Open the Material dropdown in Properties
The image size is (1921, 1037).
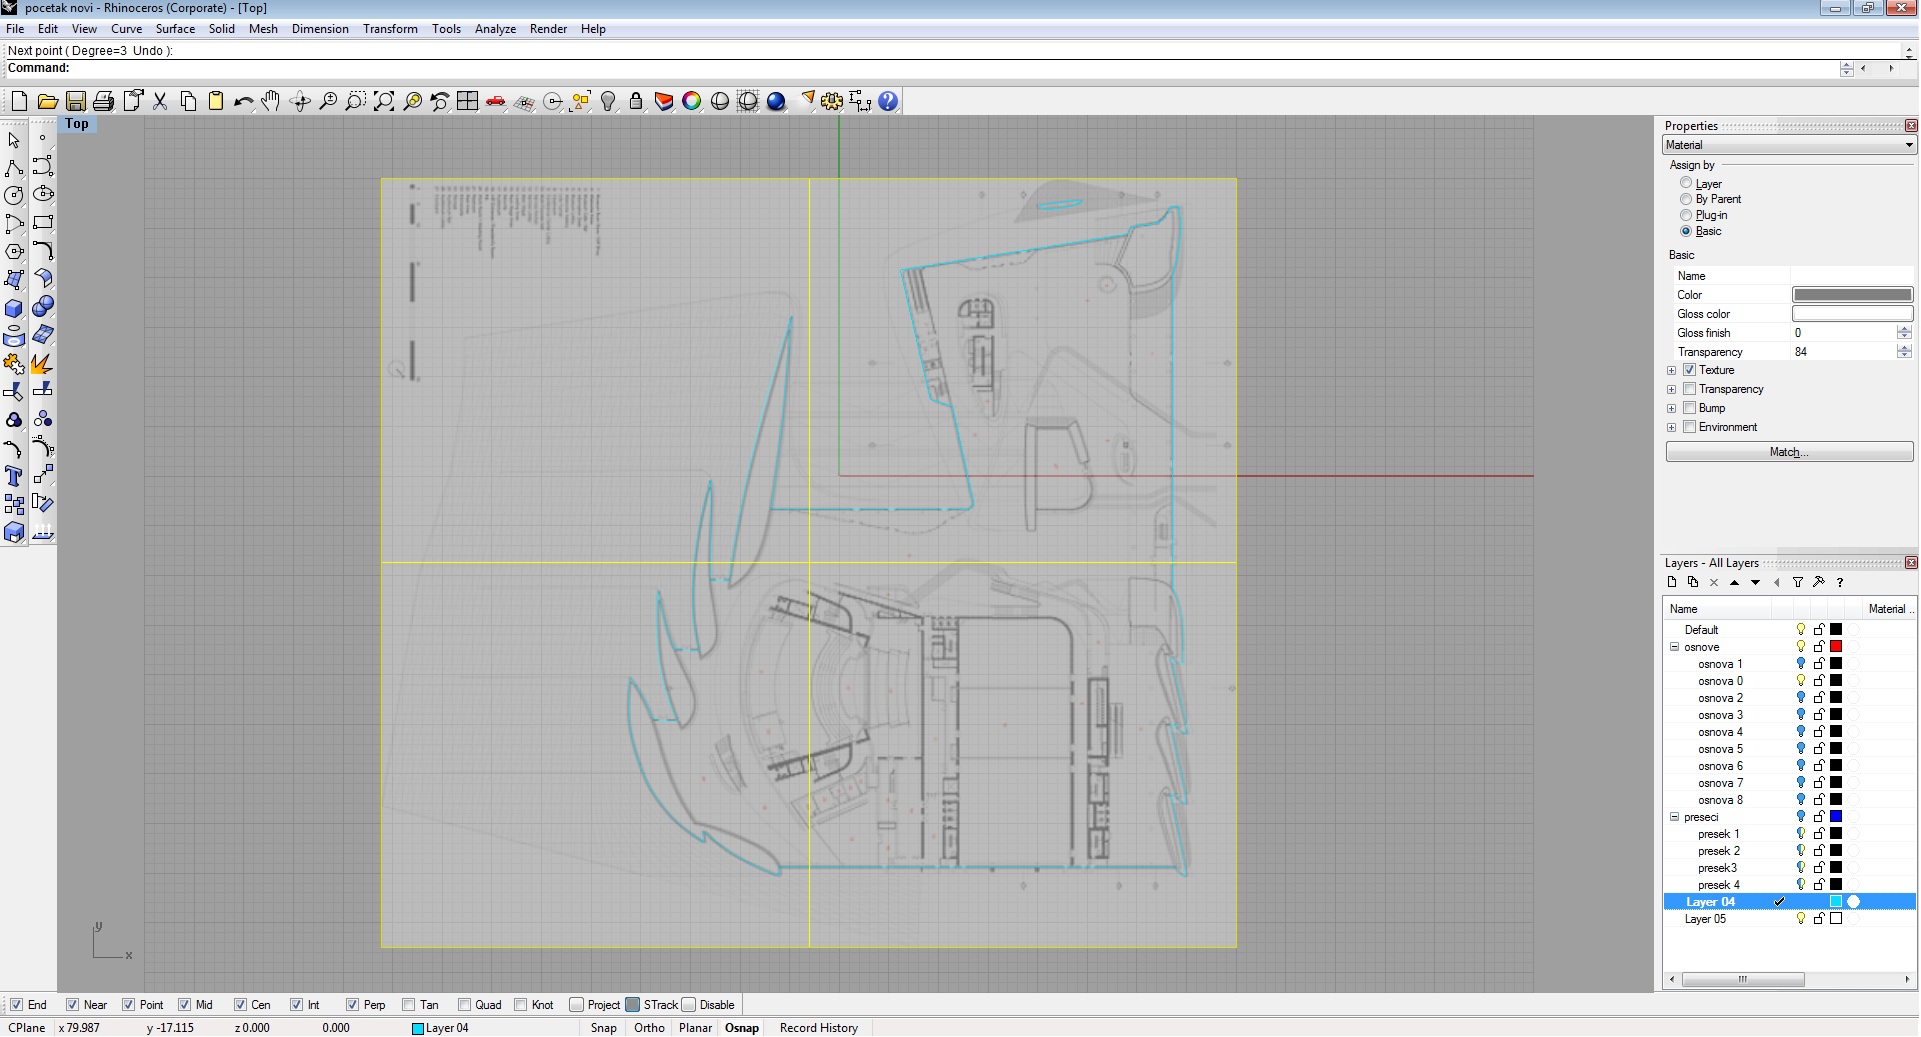pos(1789,145)
